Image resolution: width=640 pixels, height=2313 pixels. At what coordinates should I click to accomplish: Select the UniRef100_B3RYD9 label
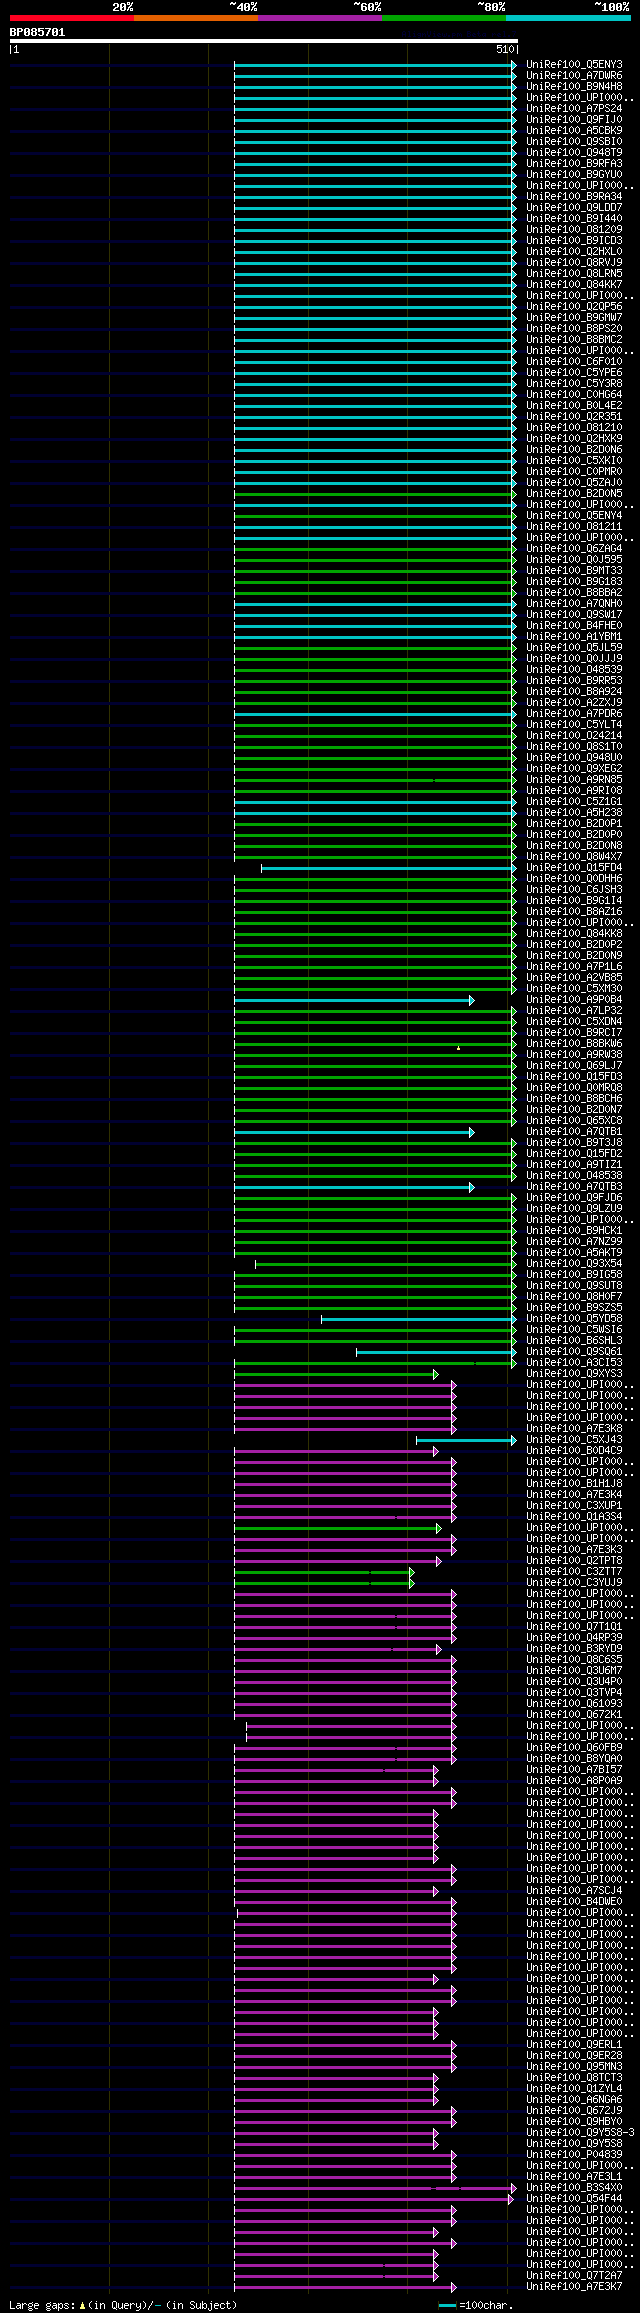[574, 1649]
